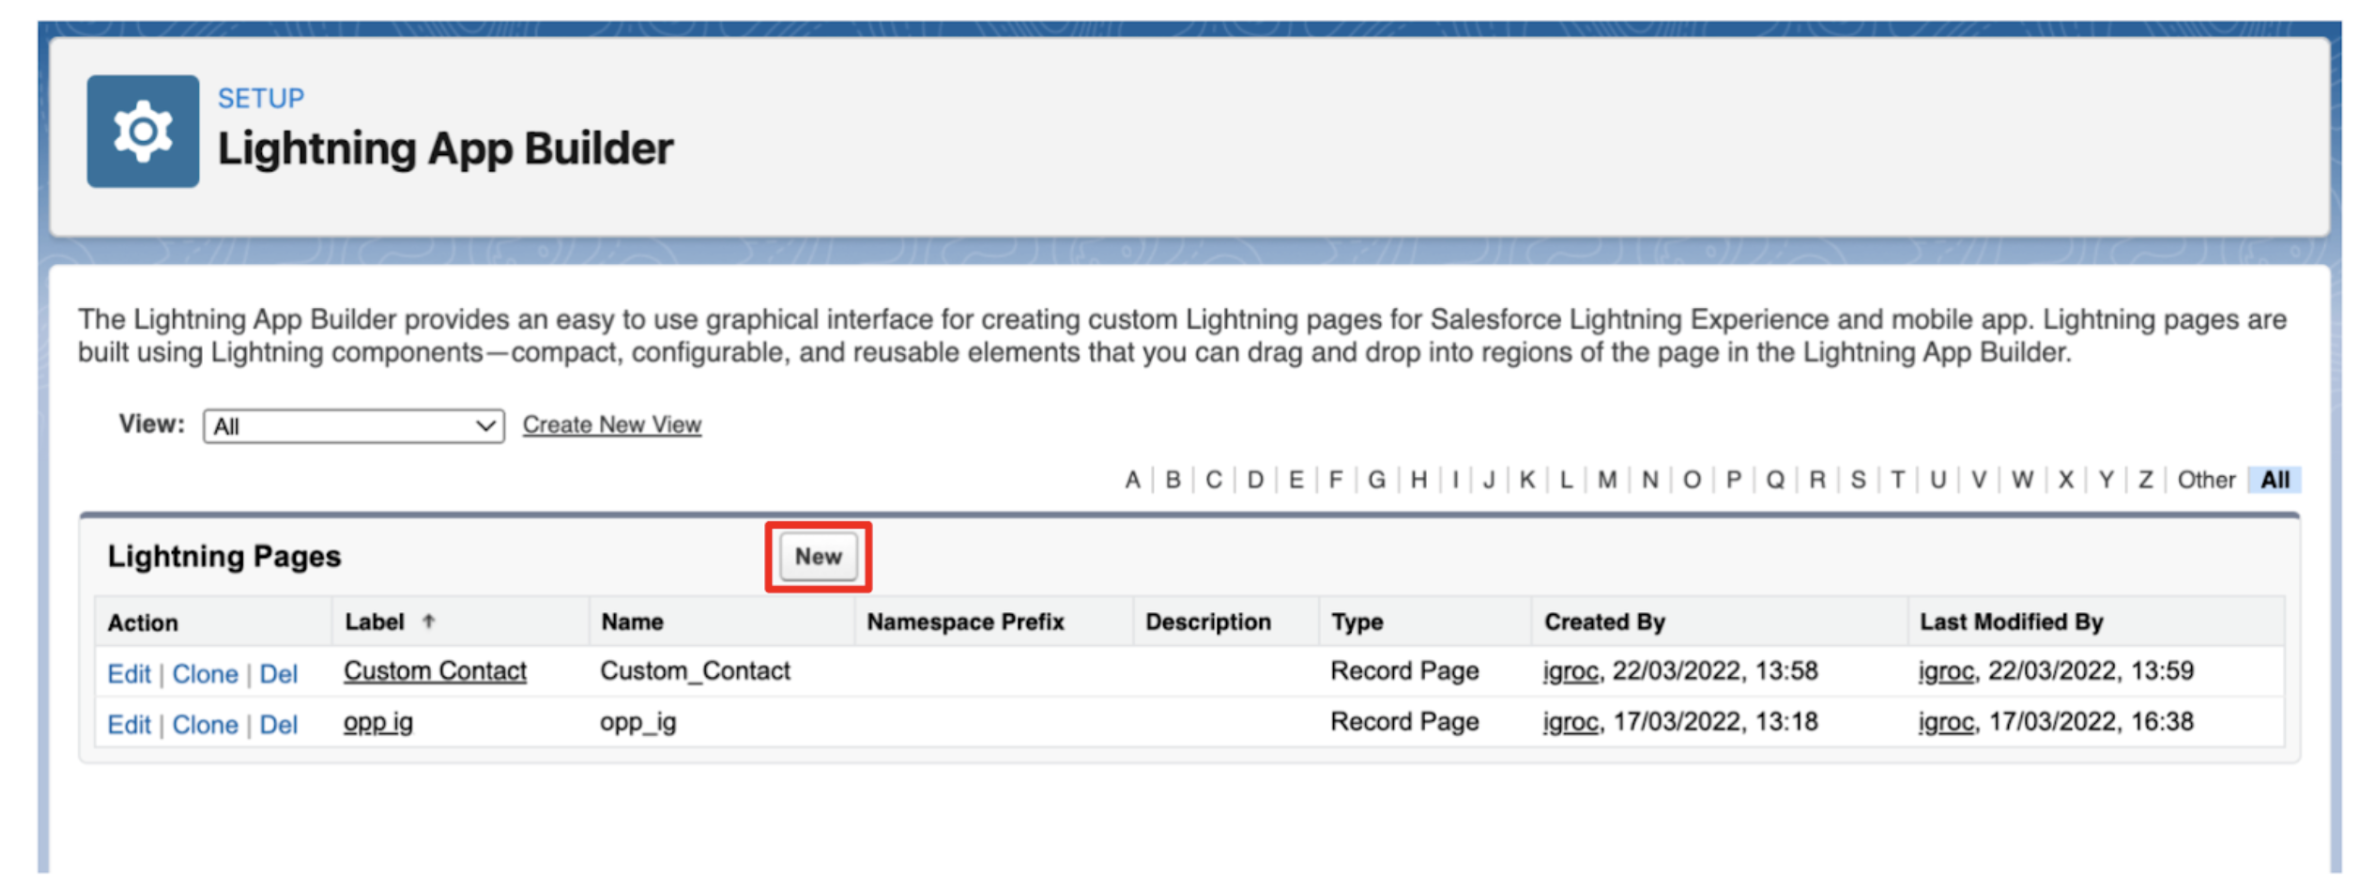Viewport: 2366px width, 892px height.
Task: Filter list by letter M
Action: point(1607,480)
